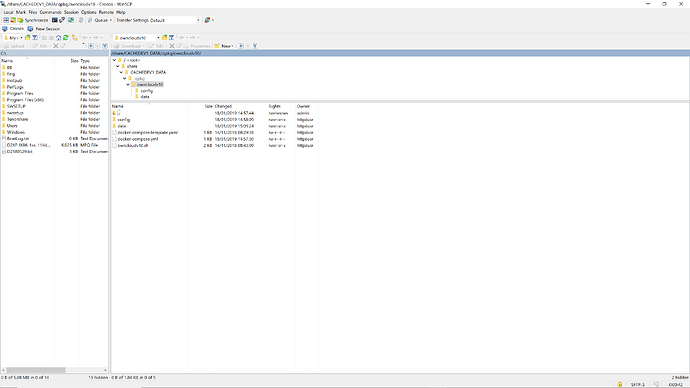Refresh the local panel with green arrows icon
Image resolution: width=690 pixels, height=388 pixels.
click(x=66, y=38)
